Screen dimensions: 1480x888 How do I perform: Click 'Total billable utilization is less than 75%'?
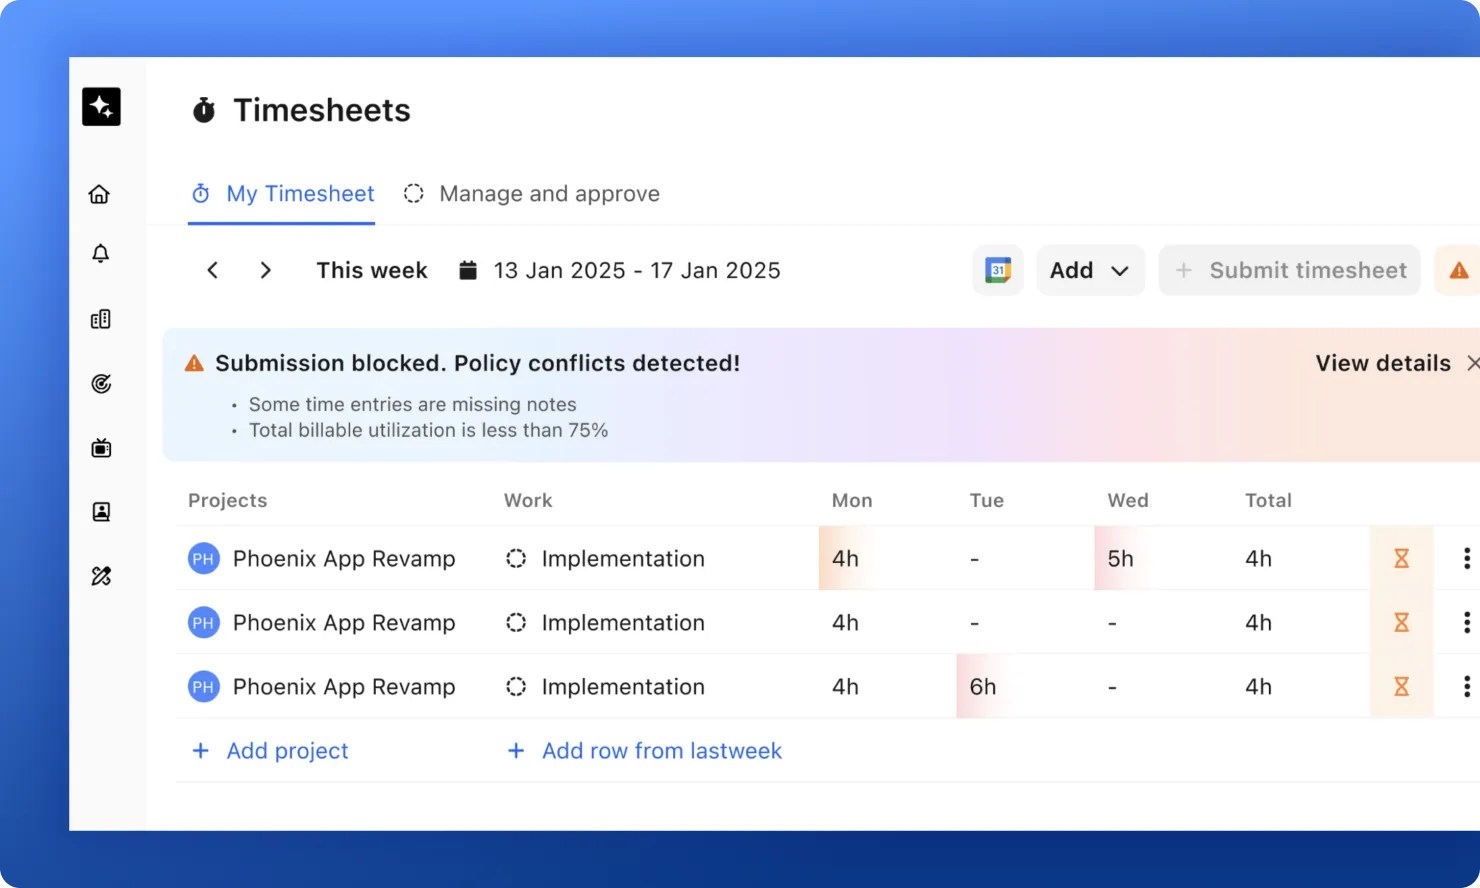pos(428,430)
